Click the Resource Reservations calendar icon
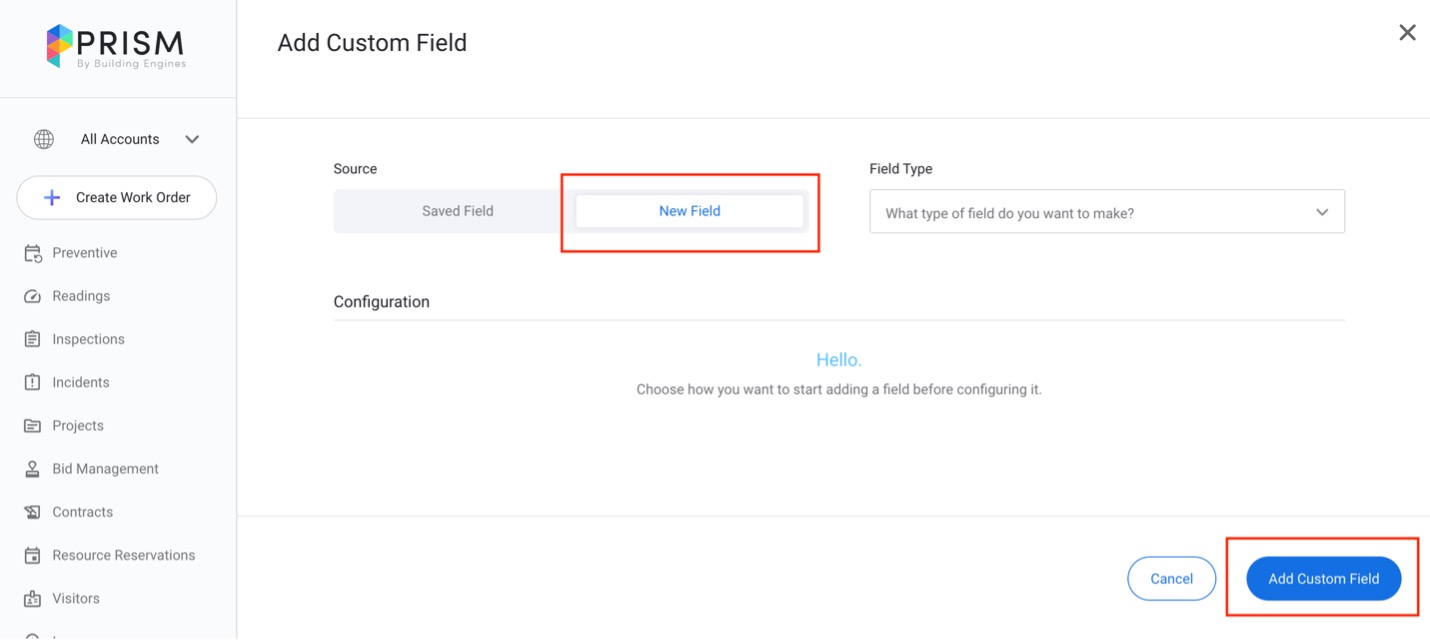This screenshot has height=641, width=1430. (x=33, y=555)
